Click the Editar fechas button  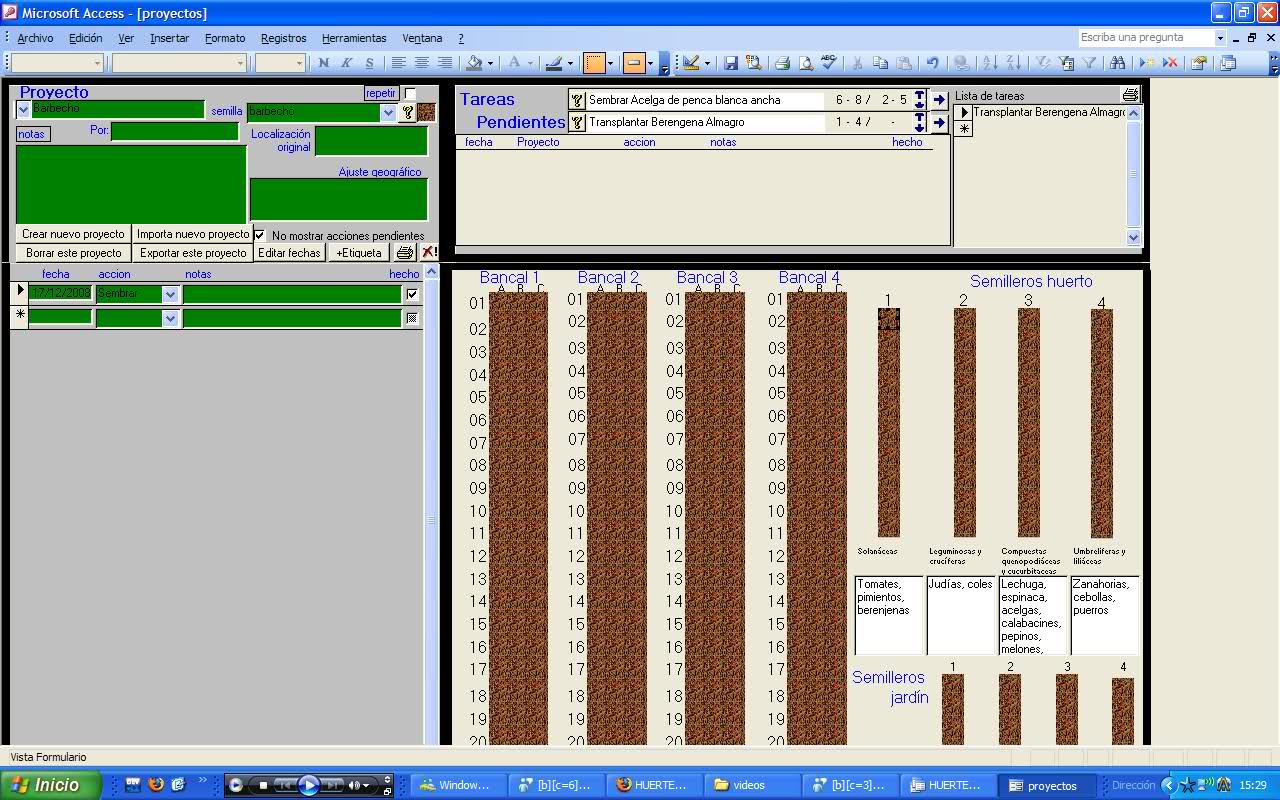[290, 253]
